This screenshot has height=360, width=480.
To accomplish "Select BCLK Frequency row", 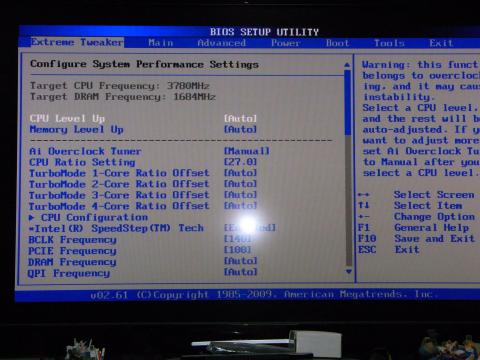I will [72, 240].
